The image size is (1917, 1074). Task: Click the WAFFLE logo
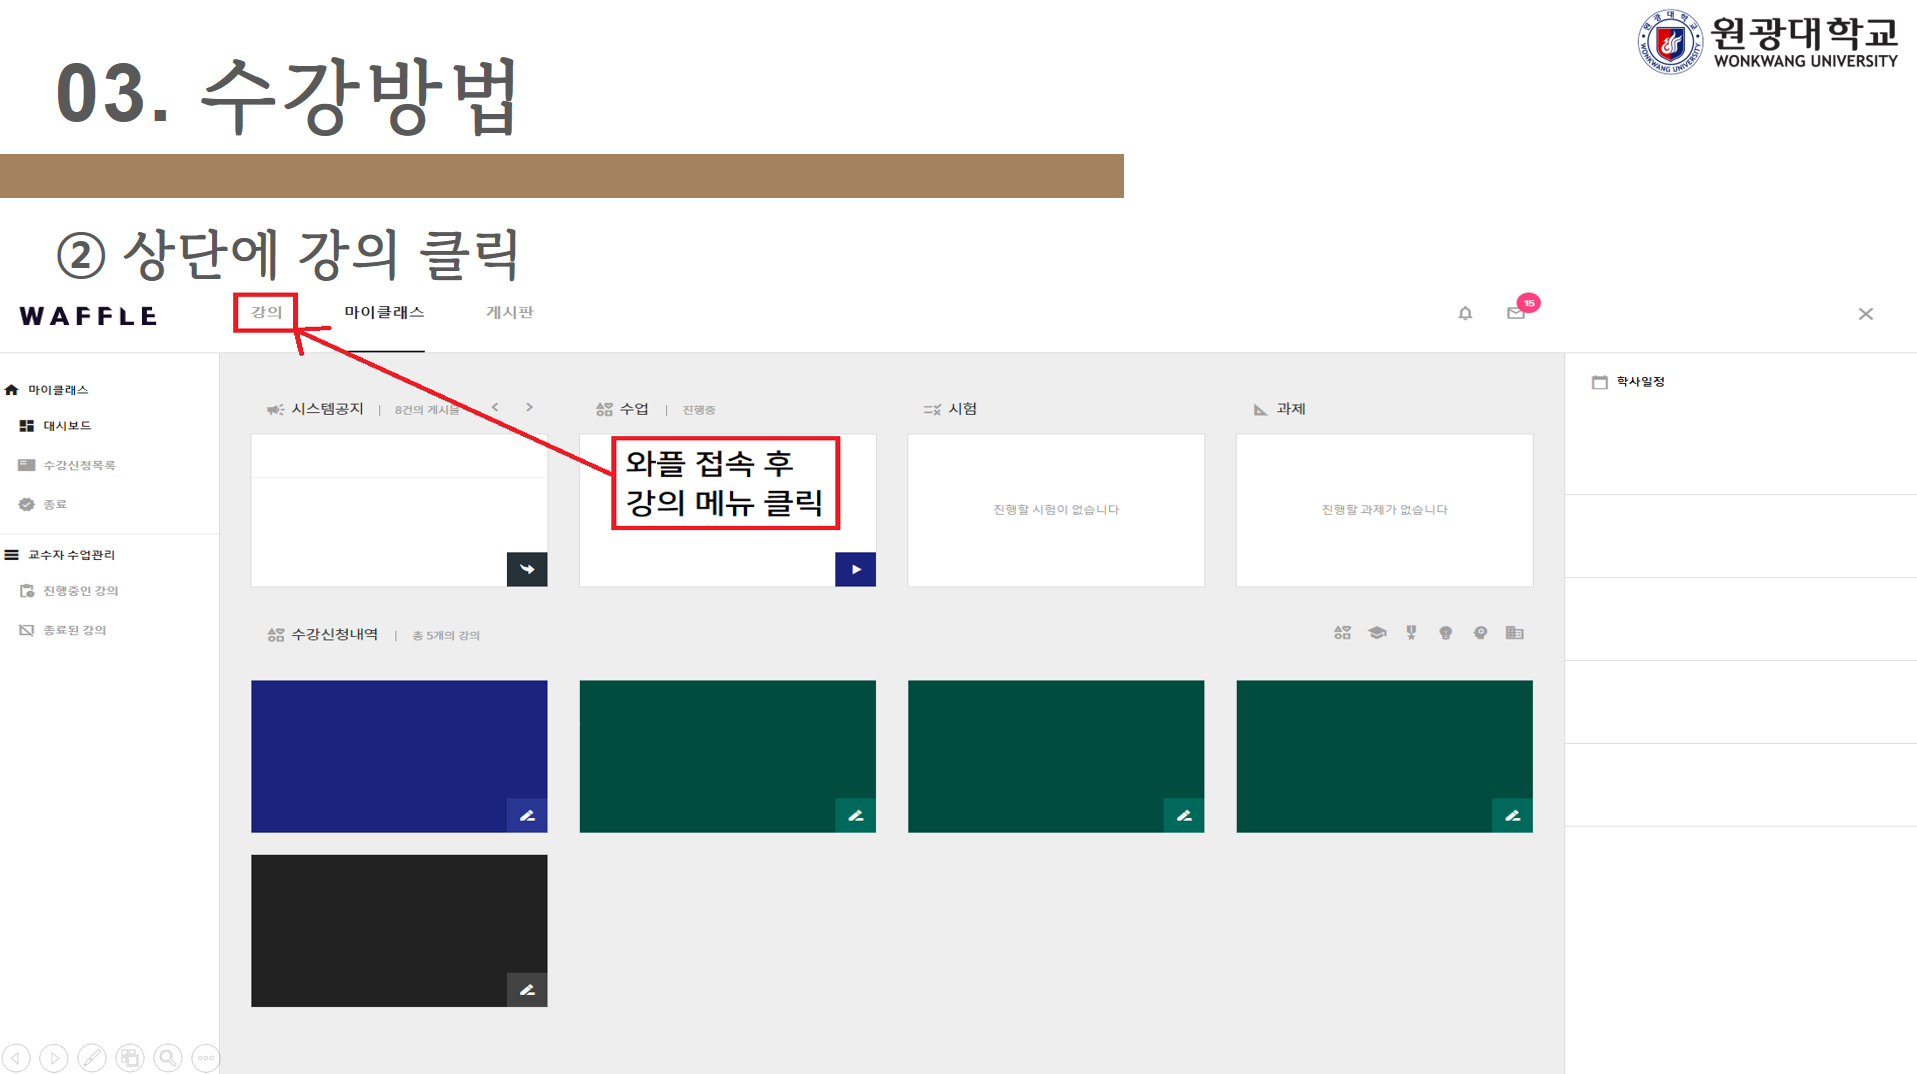88,316
